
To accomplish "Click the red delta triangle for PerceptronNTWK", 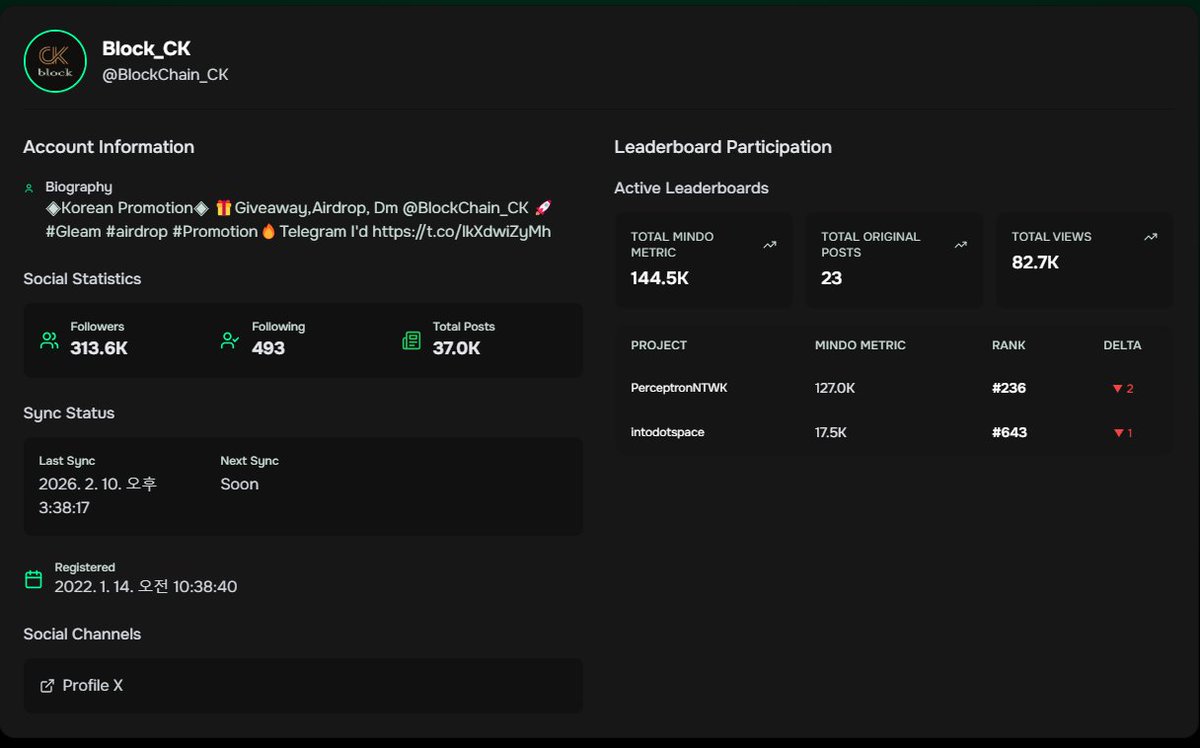I will pyautogui.click(x=1117, y=389).
